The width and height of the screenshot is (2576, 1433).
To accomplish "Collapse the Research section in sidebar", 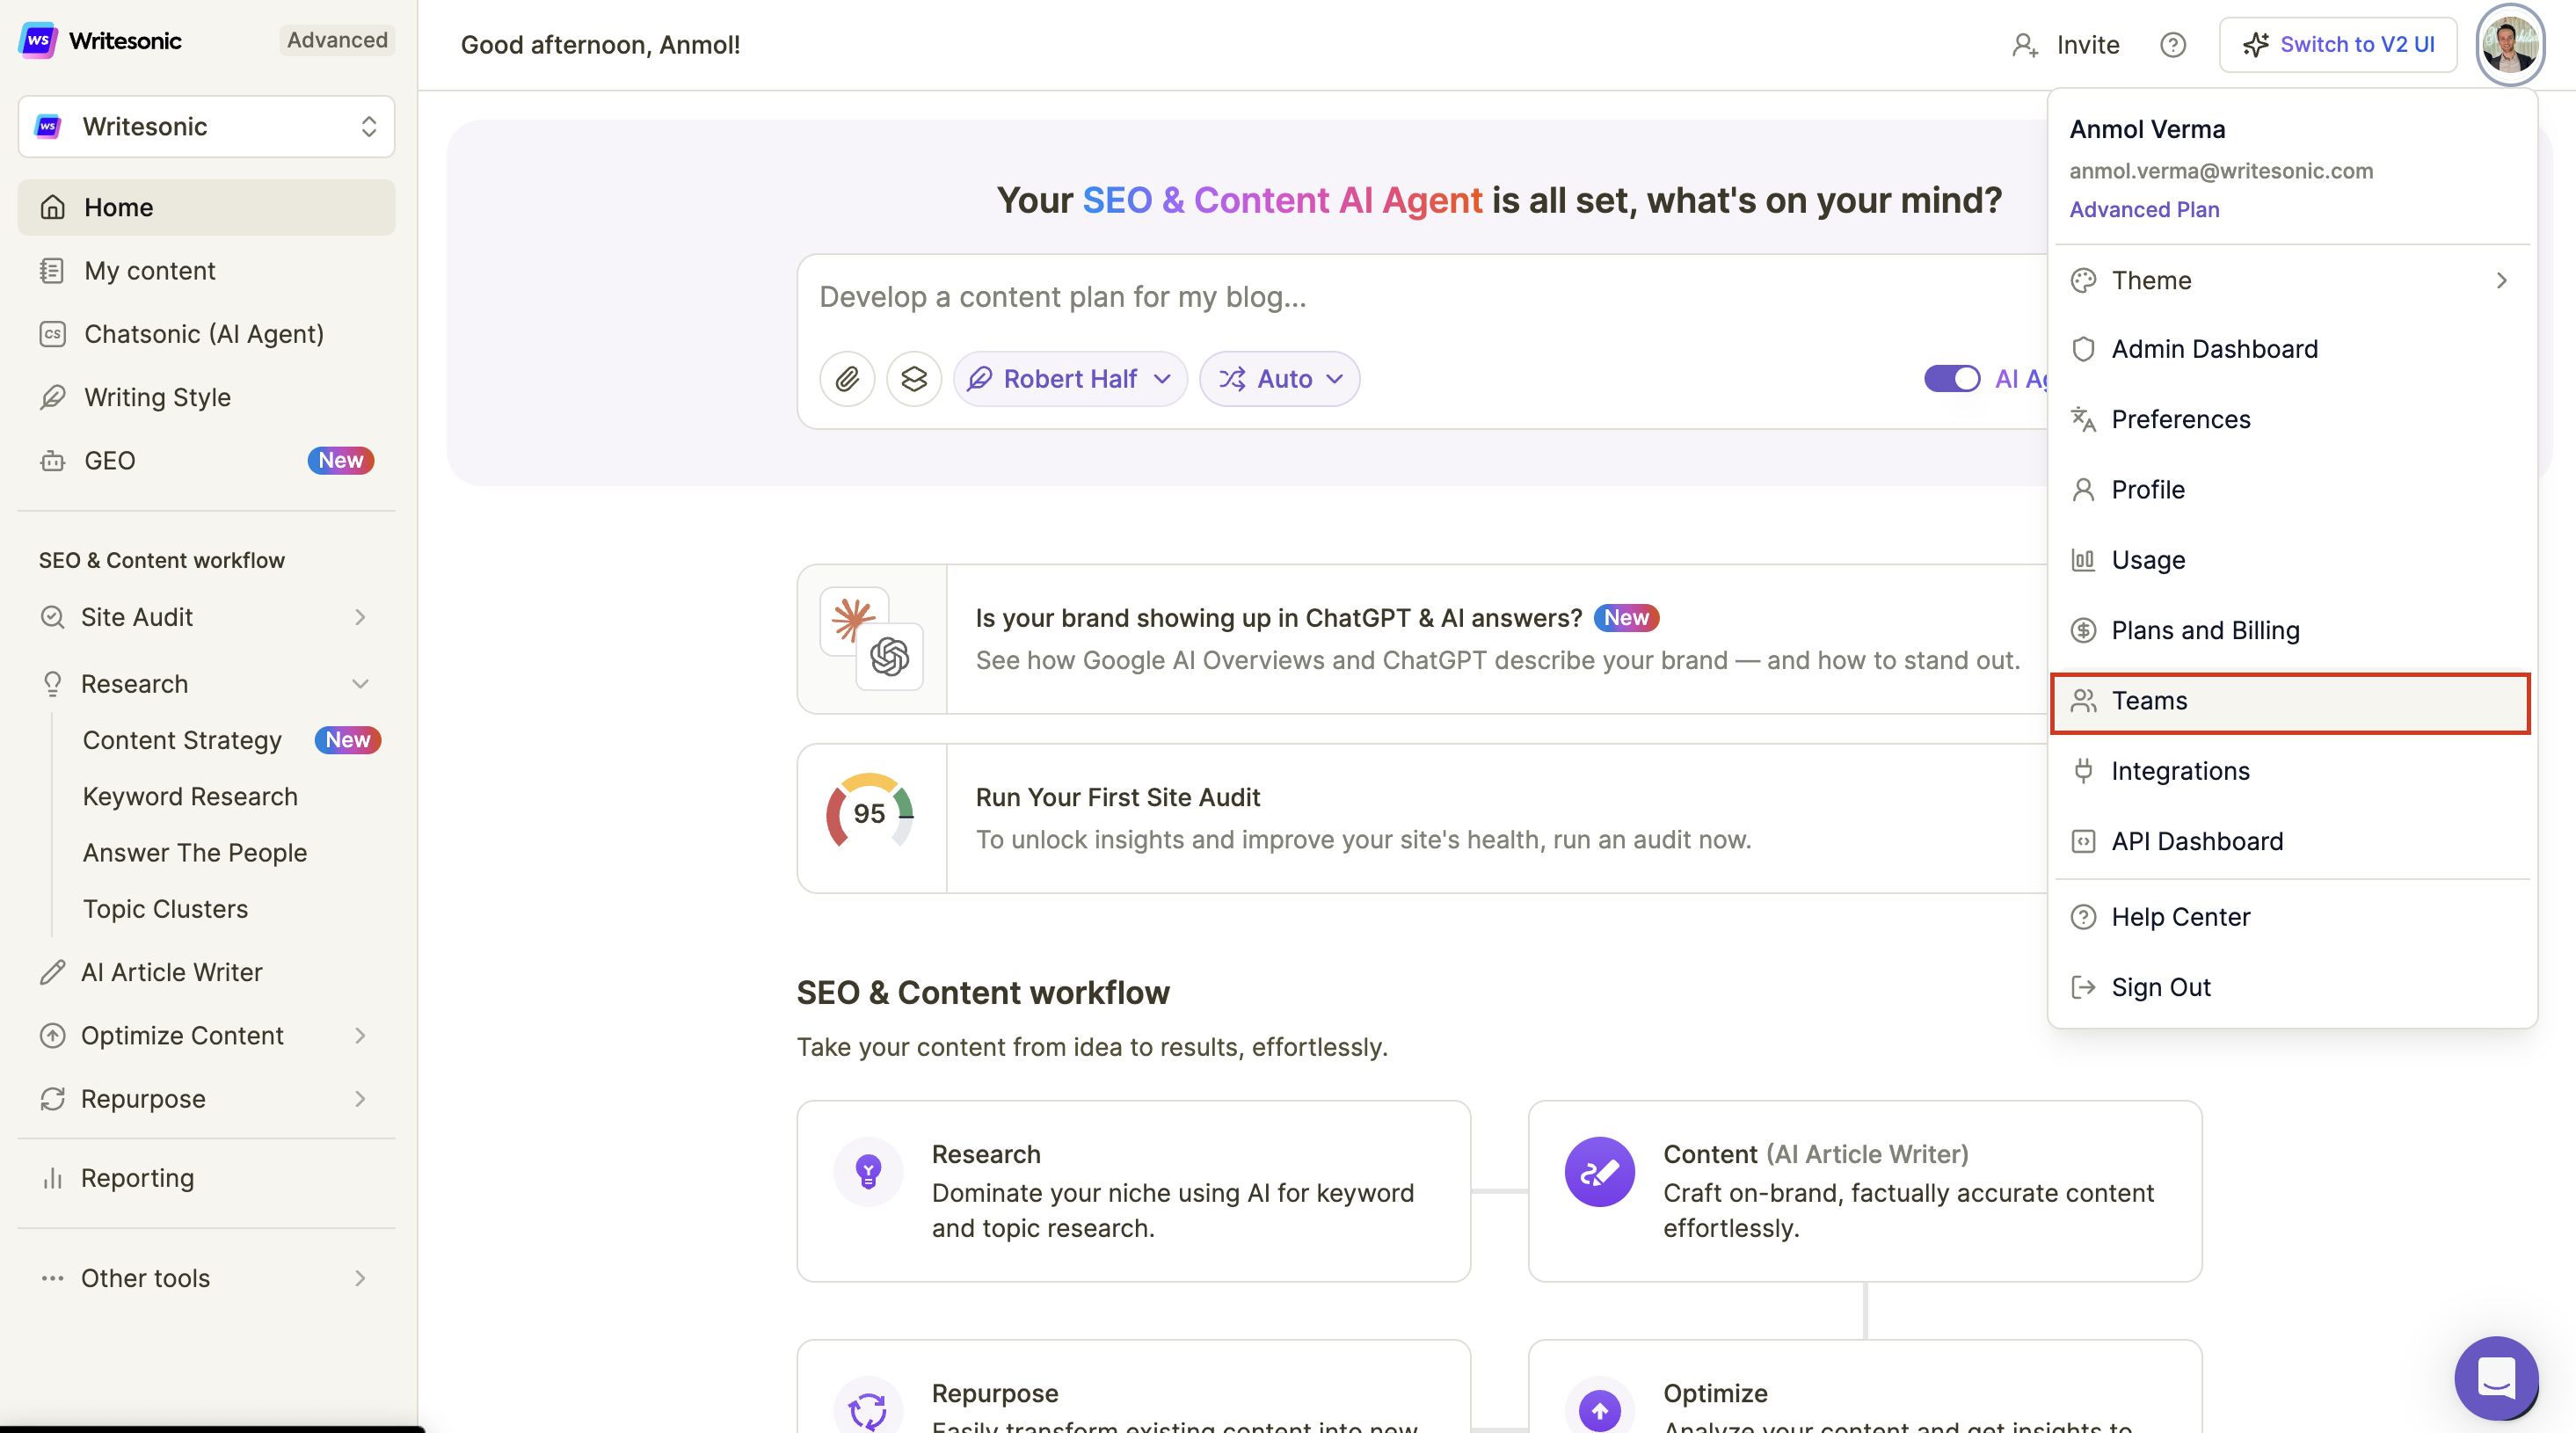I will [x=360, y=684].
